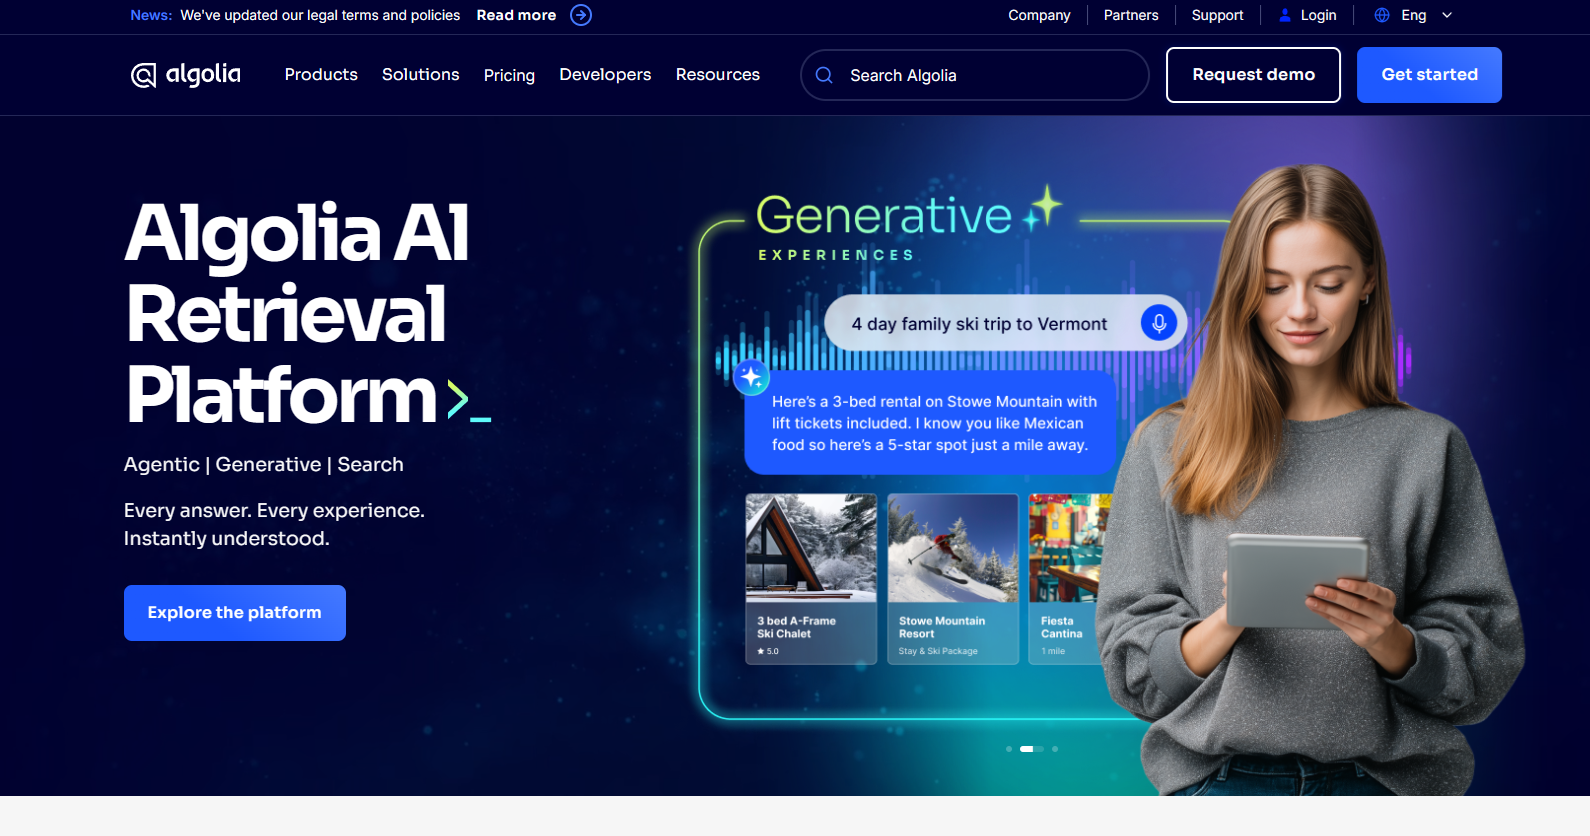Viewport: 1590px width, 836px height.
Task: Expand the Eng language dropdown chevron
Action: pos(1447,15)
